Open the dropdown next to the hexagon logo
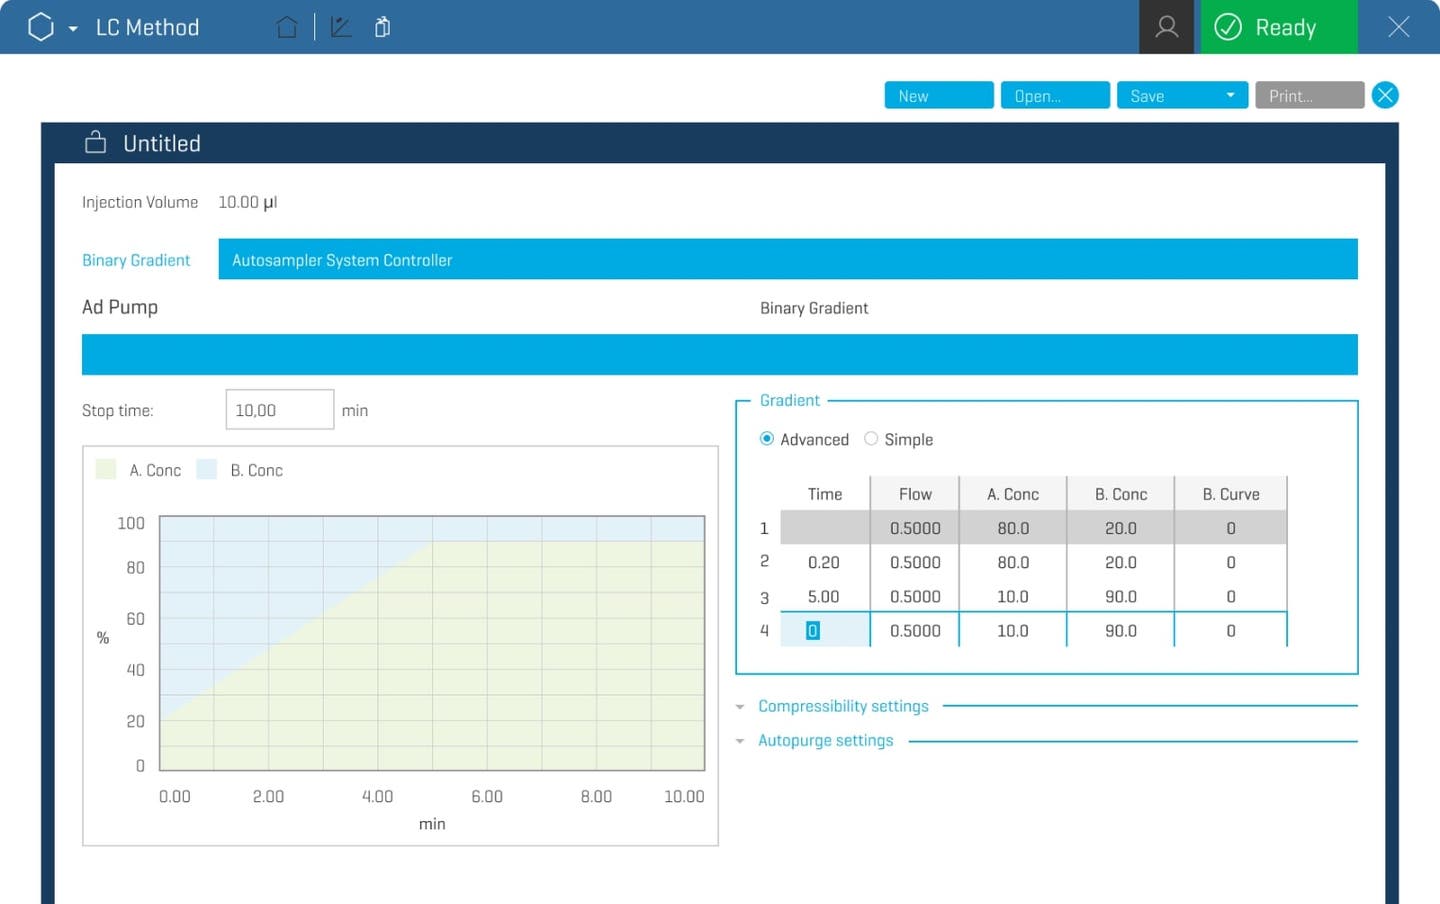The image size is (1440, 904). tap(70, 27)
